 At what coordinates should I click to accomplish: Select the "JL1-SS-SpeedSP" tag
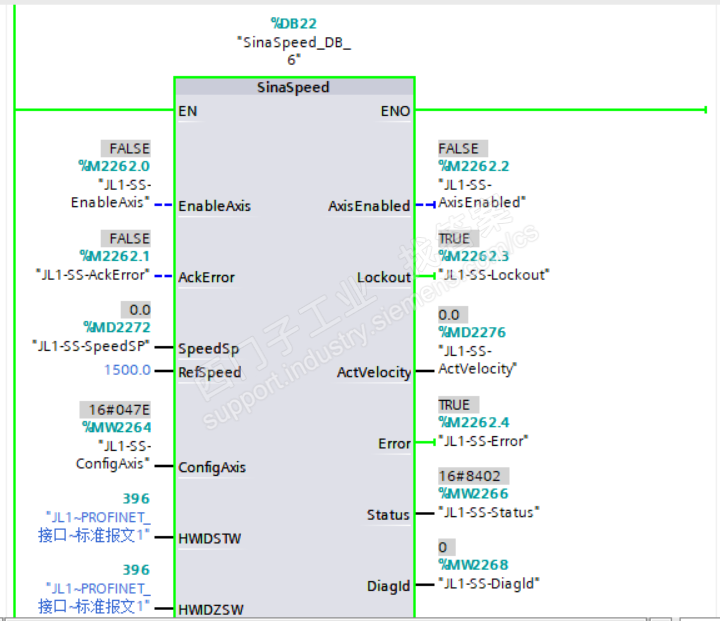pyautogui.click(x=91, y=346)
